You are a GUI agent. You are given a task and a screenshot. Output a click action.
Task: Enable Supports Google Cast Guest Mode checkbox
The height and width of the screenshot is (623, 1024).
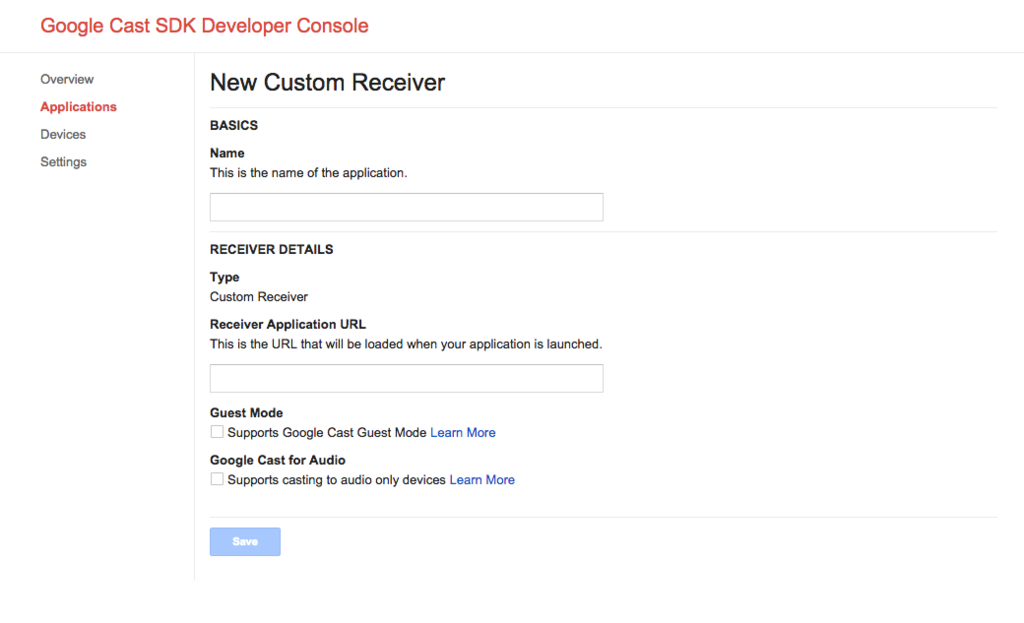pos(217,432)
